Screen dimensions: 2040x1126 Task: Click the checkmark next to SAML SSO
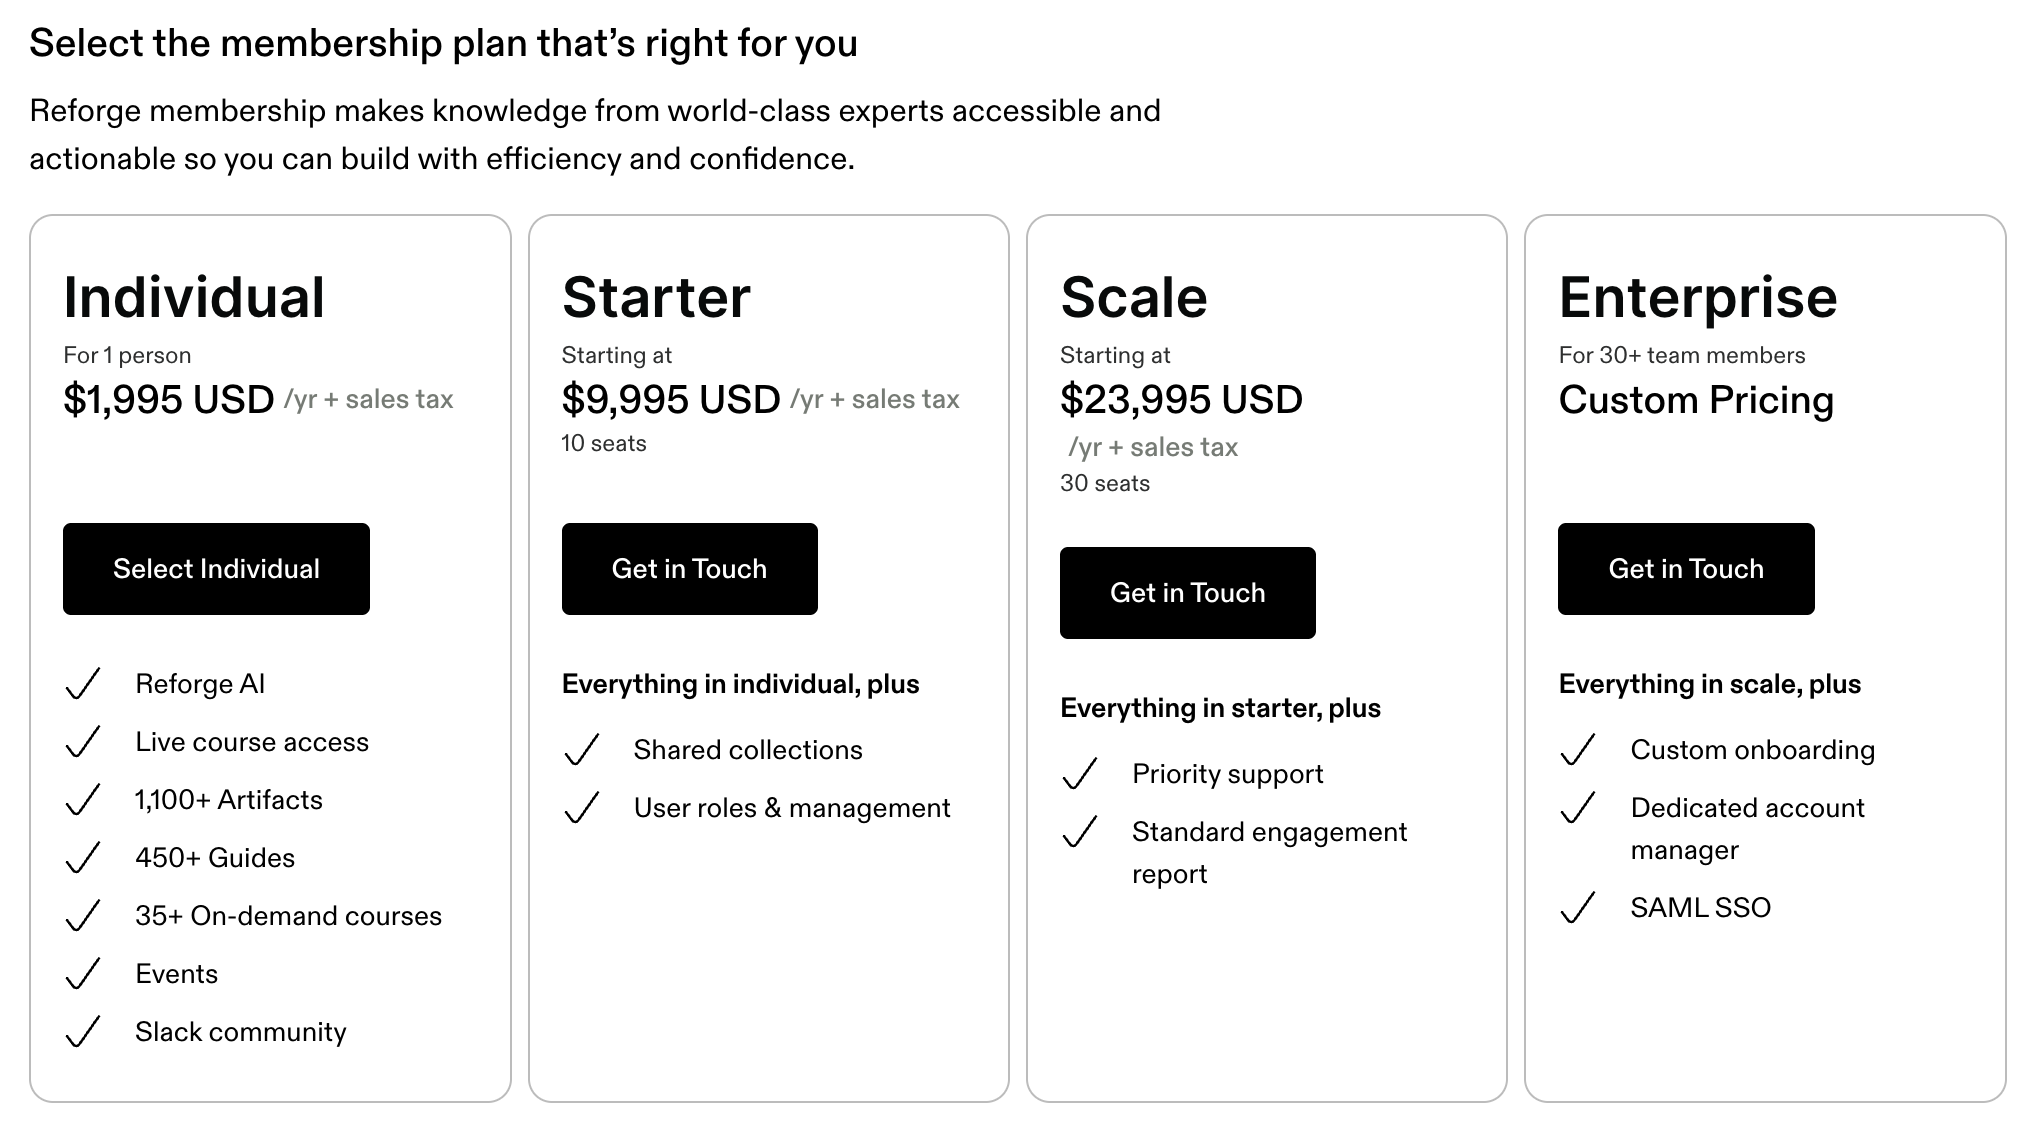point(1578,908)
